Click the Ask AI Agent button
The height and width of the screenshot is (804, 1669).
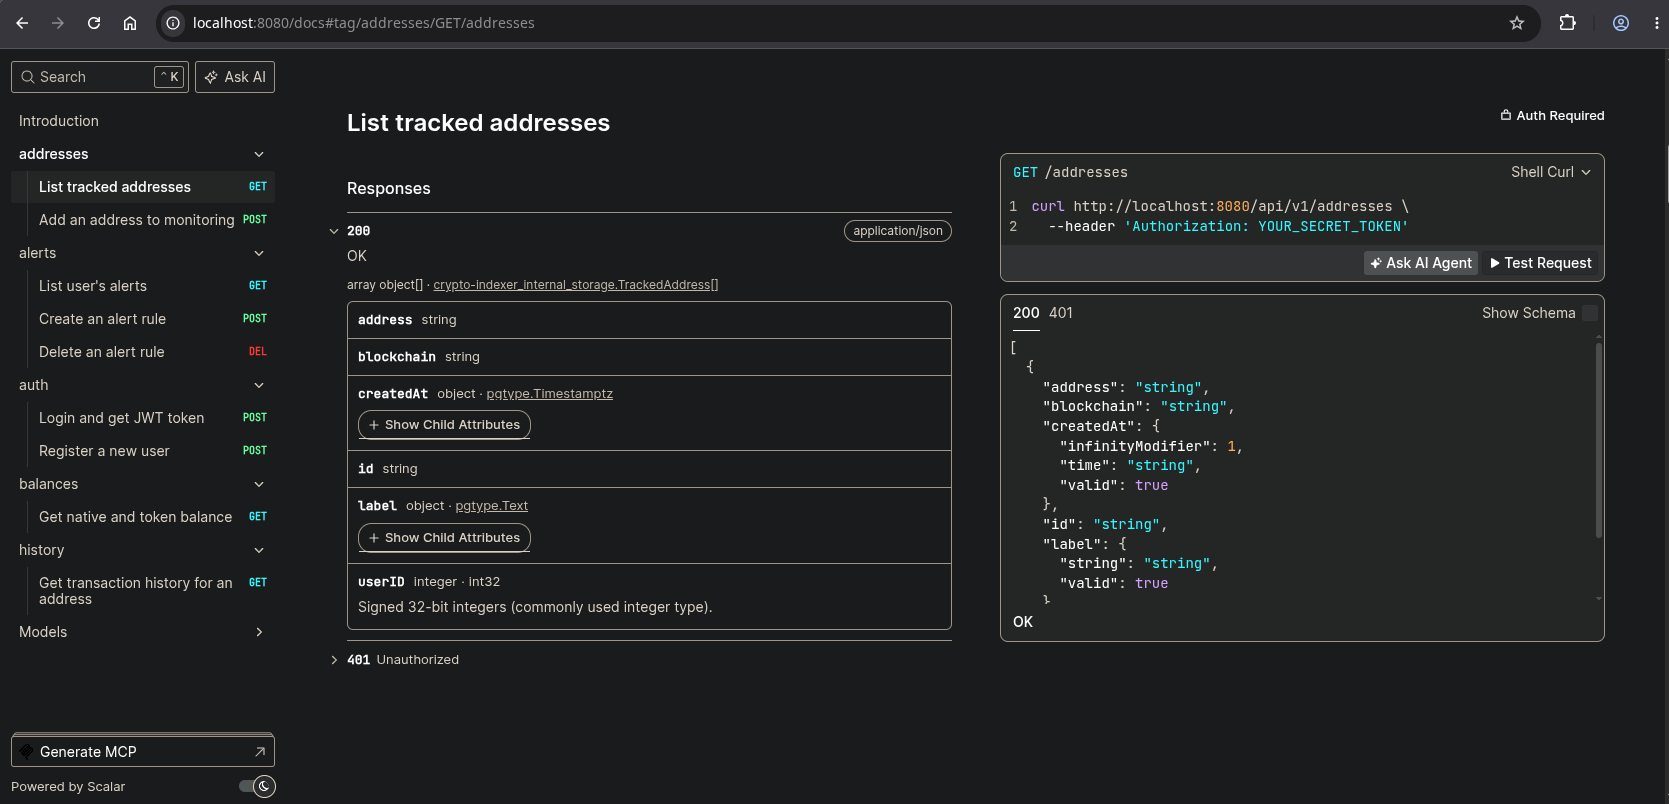tap(1421, 263)
